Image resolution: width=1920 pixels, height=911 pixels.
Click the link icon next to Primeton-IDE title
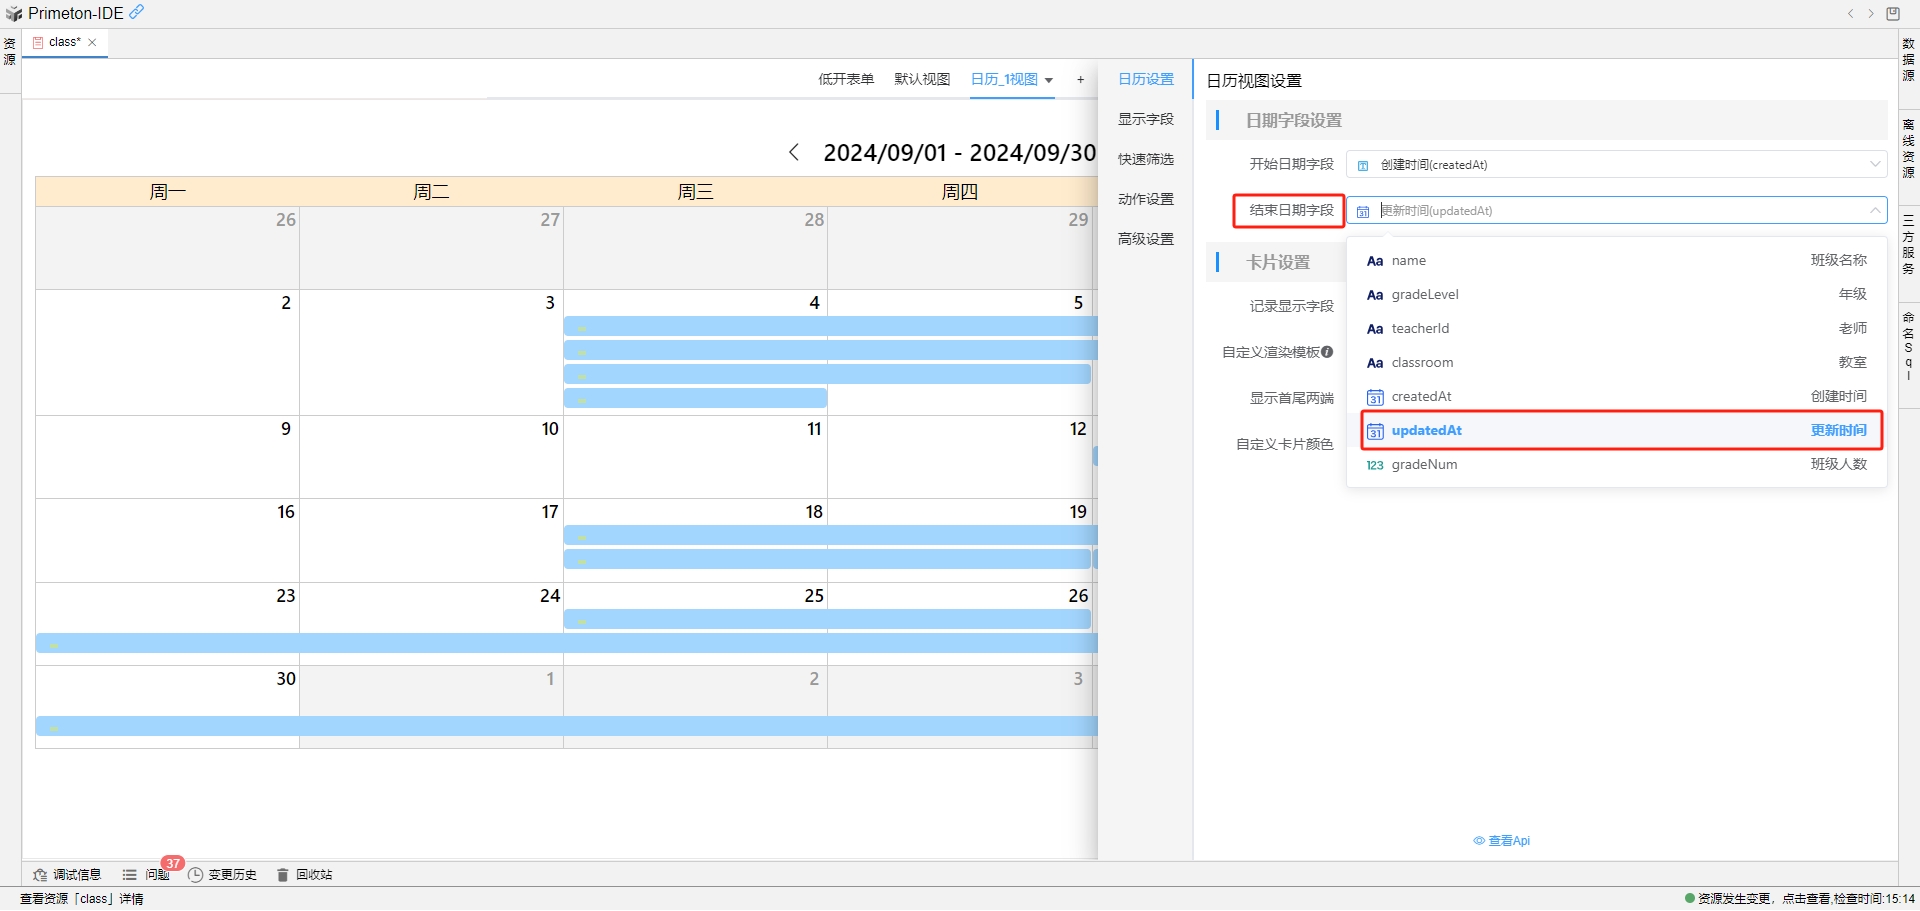click(x=136, y=12)
